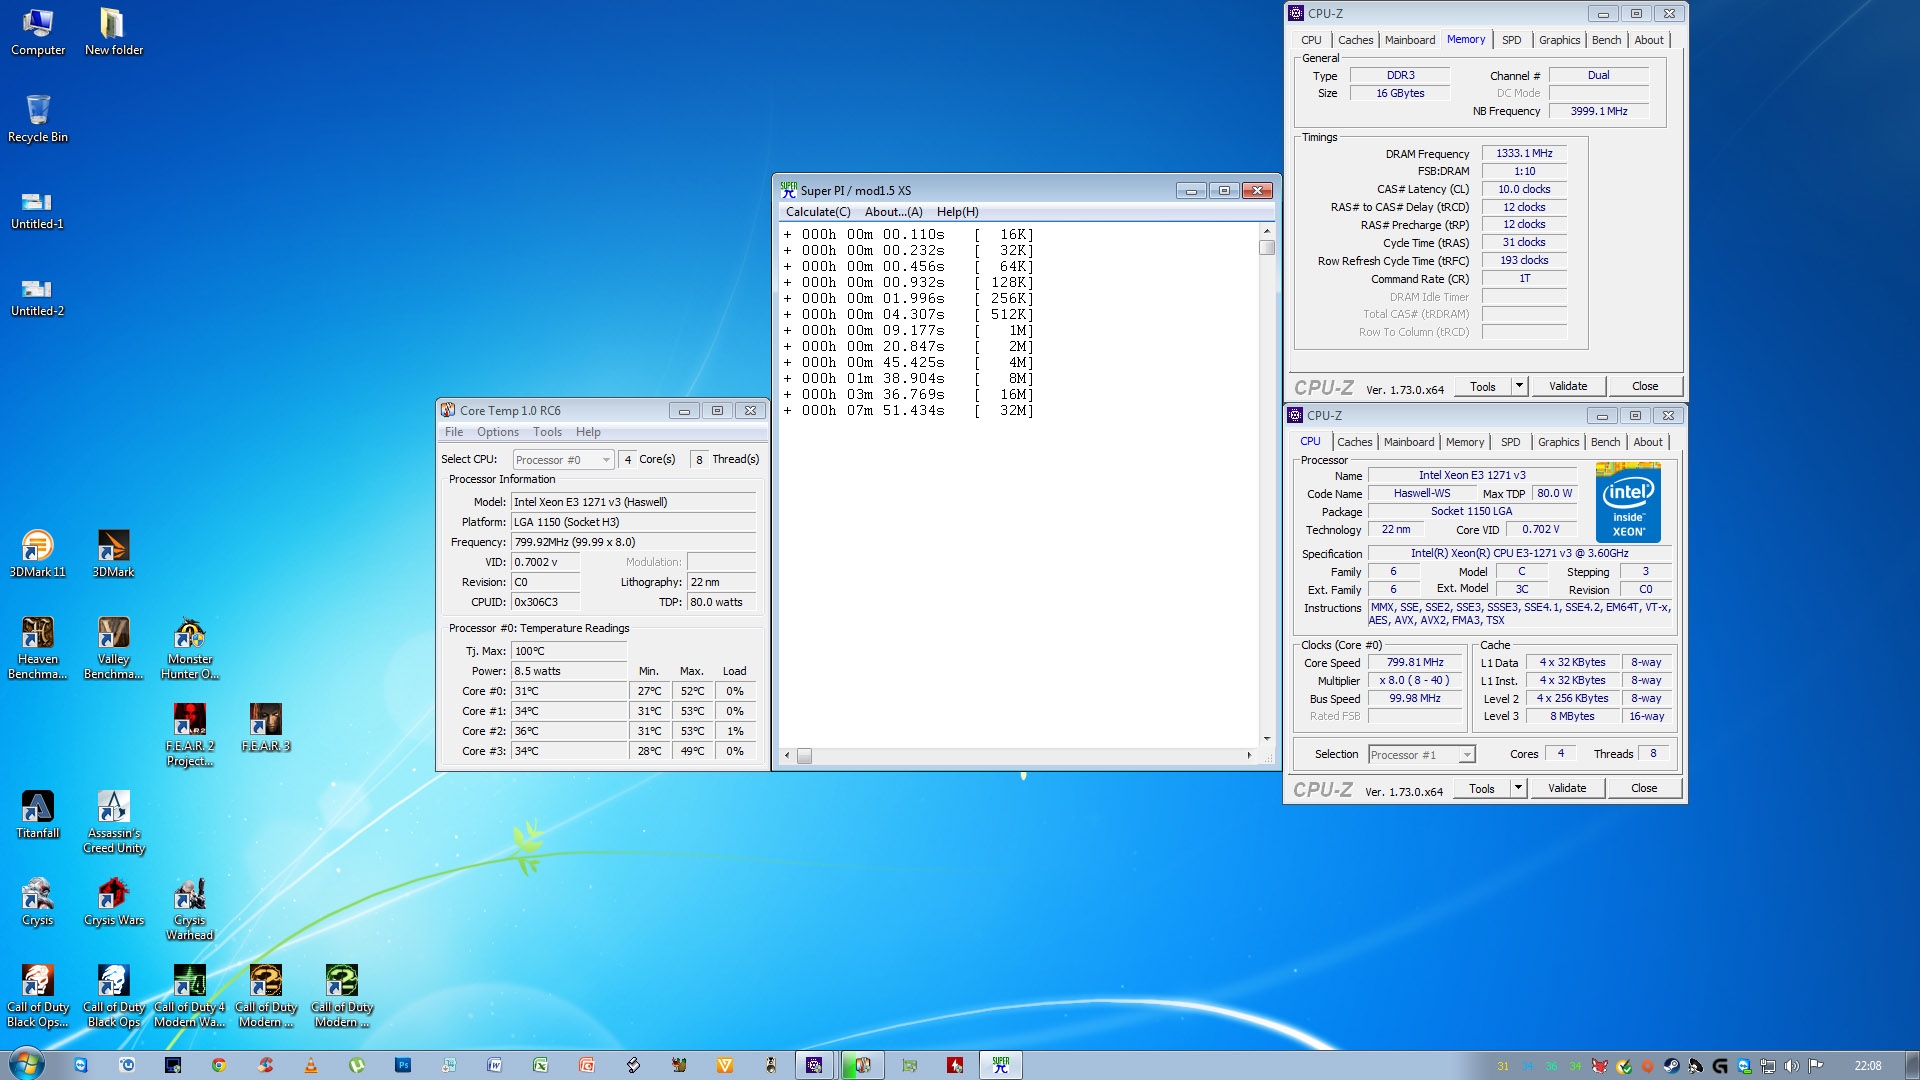Image resolution: width=1920 pixels, height=1080 pixels.
Task: Switch to Bench tab in lower CPU-Z
Action: pos(1605,442)
